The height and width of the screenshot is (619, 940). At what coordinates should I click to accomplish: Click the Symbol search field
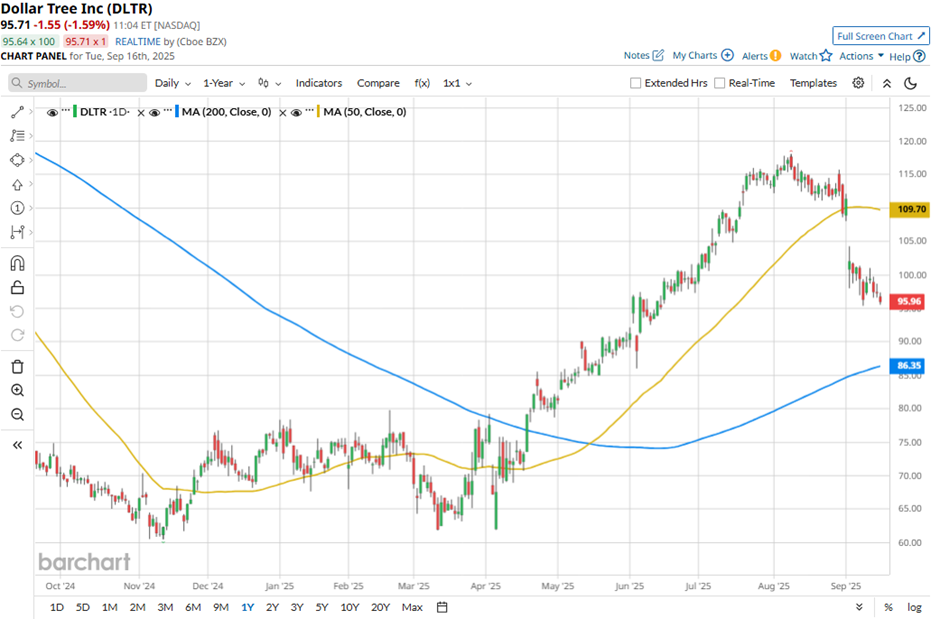click(78, 83)
